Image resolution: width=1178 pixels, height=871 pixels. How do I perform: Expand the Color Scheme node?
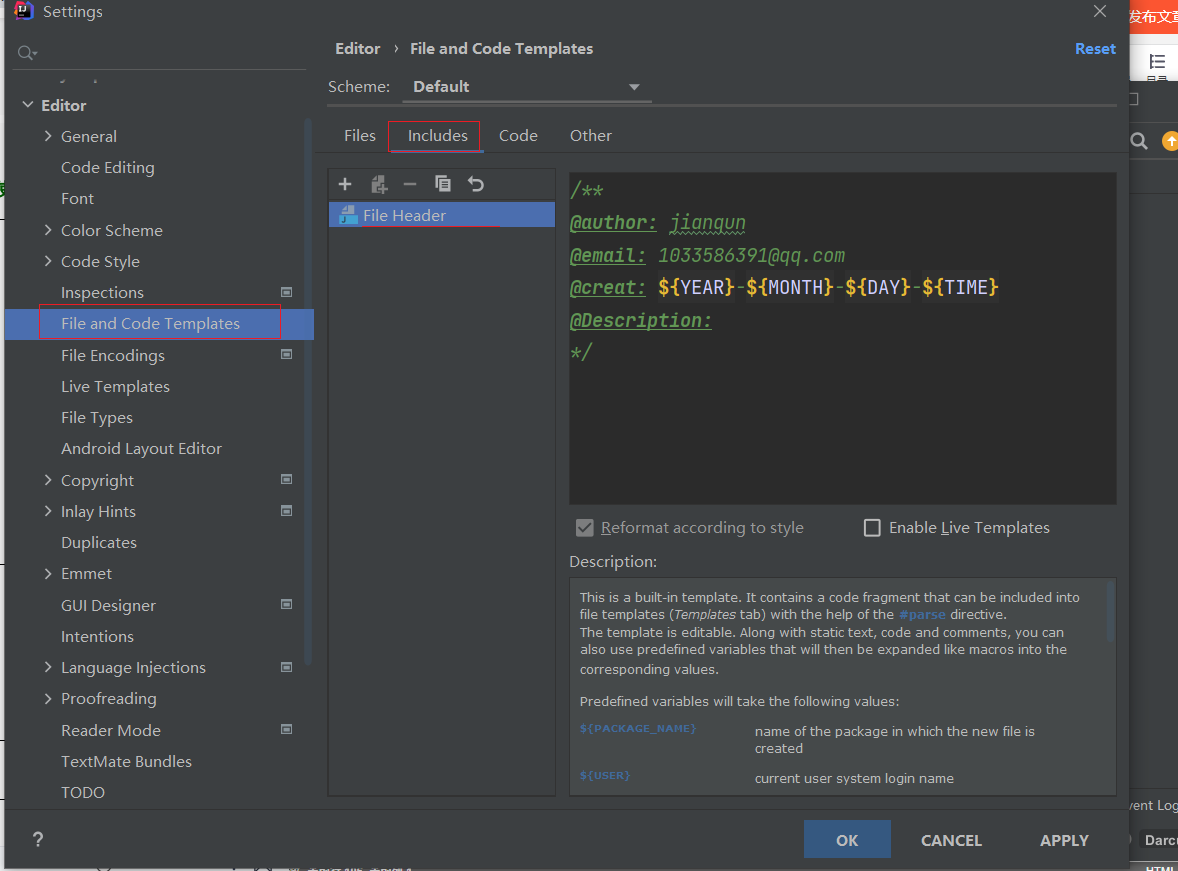48,230
